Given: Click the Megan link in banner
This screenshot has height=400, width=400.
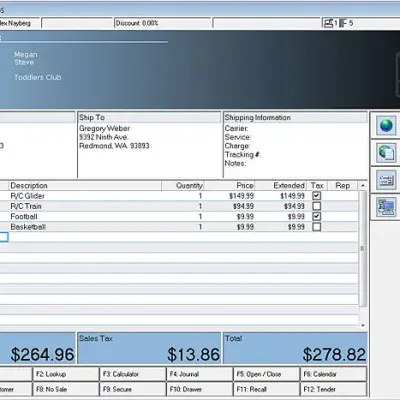Looking at the screenshot, I should (x=26, y=55).
